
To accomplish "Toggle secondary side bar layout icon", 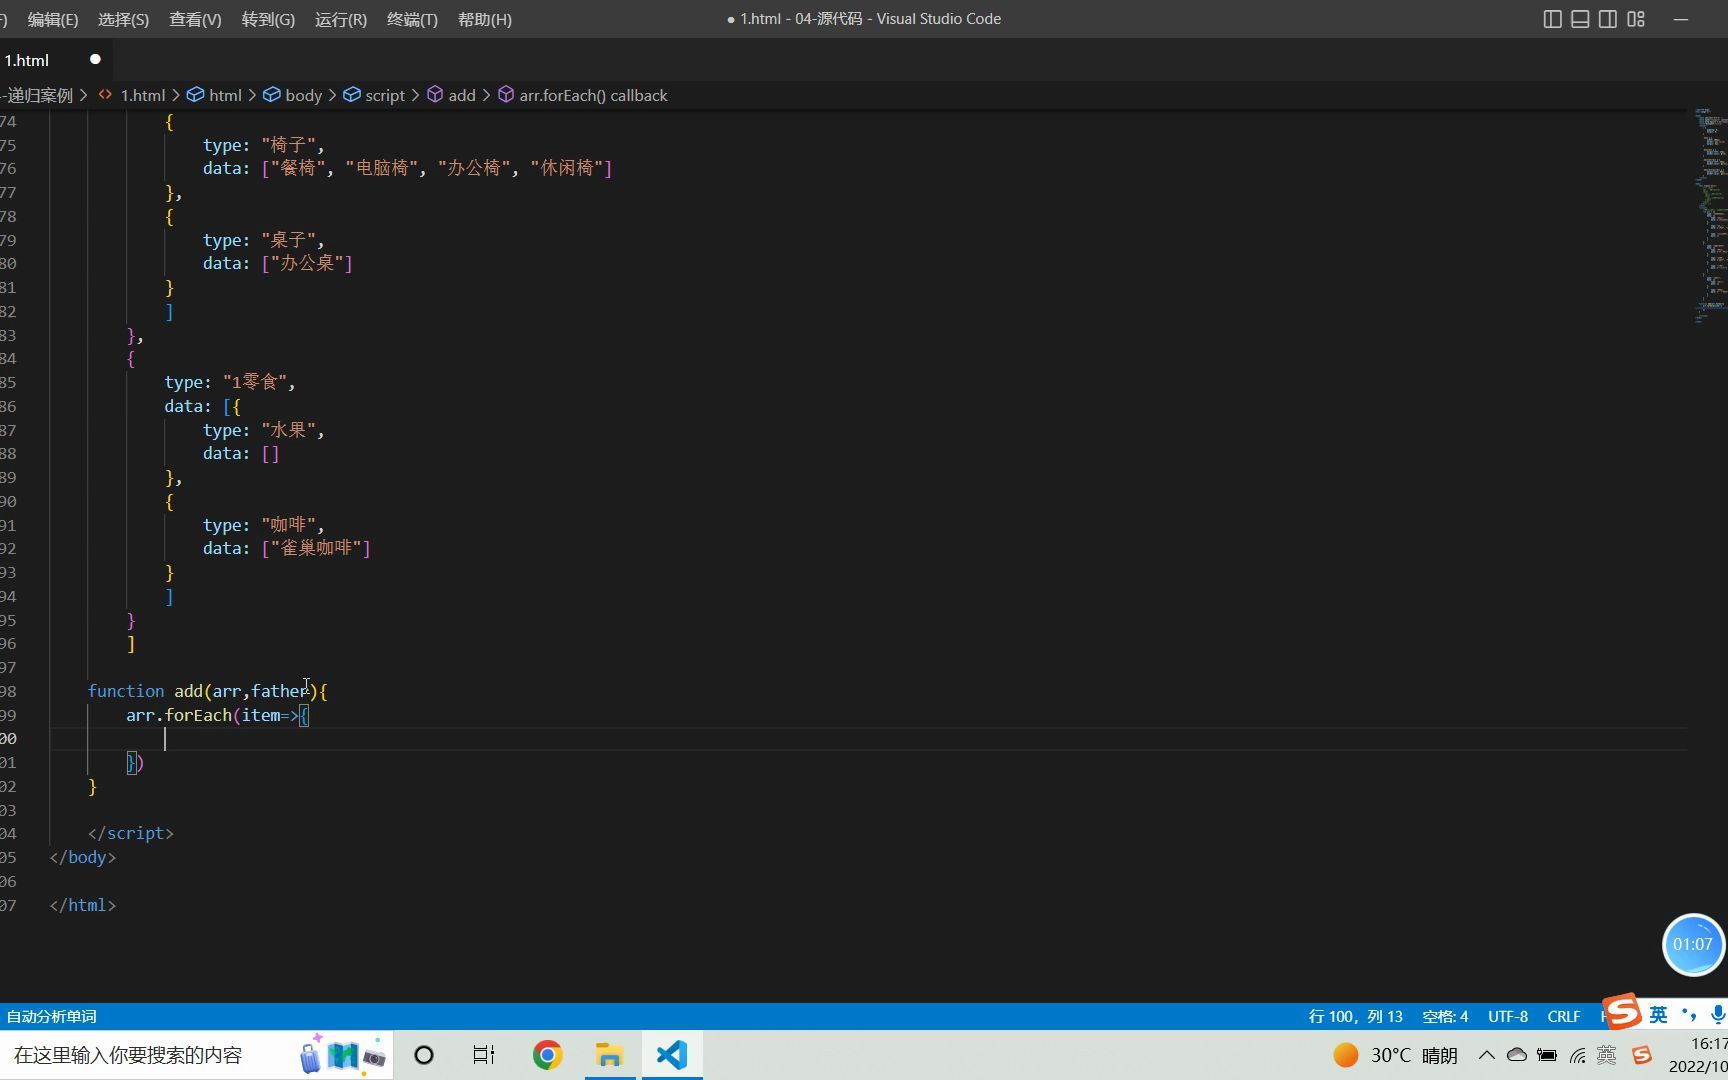I will pyautogui.click(x=1608, y=19).
